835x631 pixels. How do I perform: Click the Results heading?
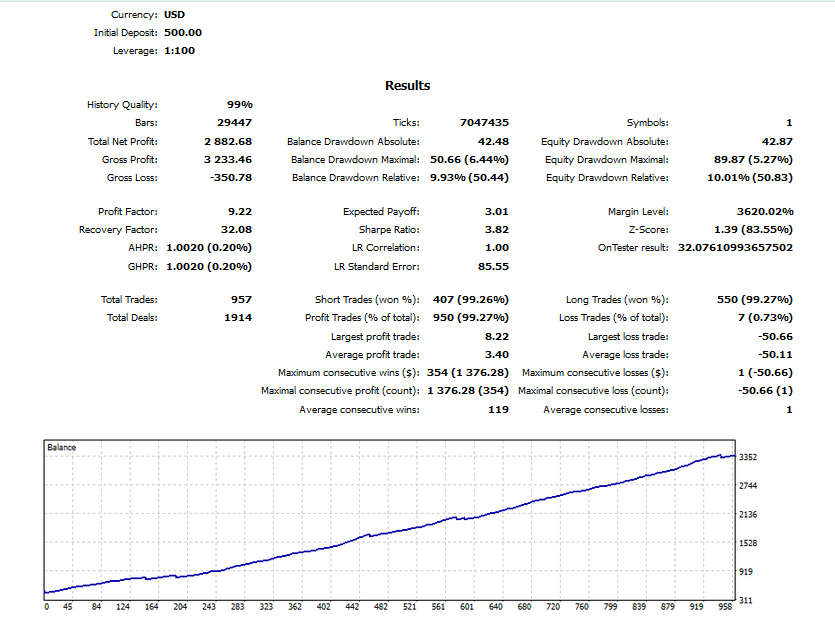pos(407,86)
